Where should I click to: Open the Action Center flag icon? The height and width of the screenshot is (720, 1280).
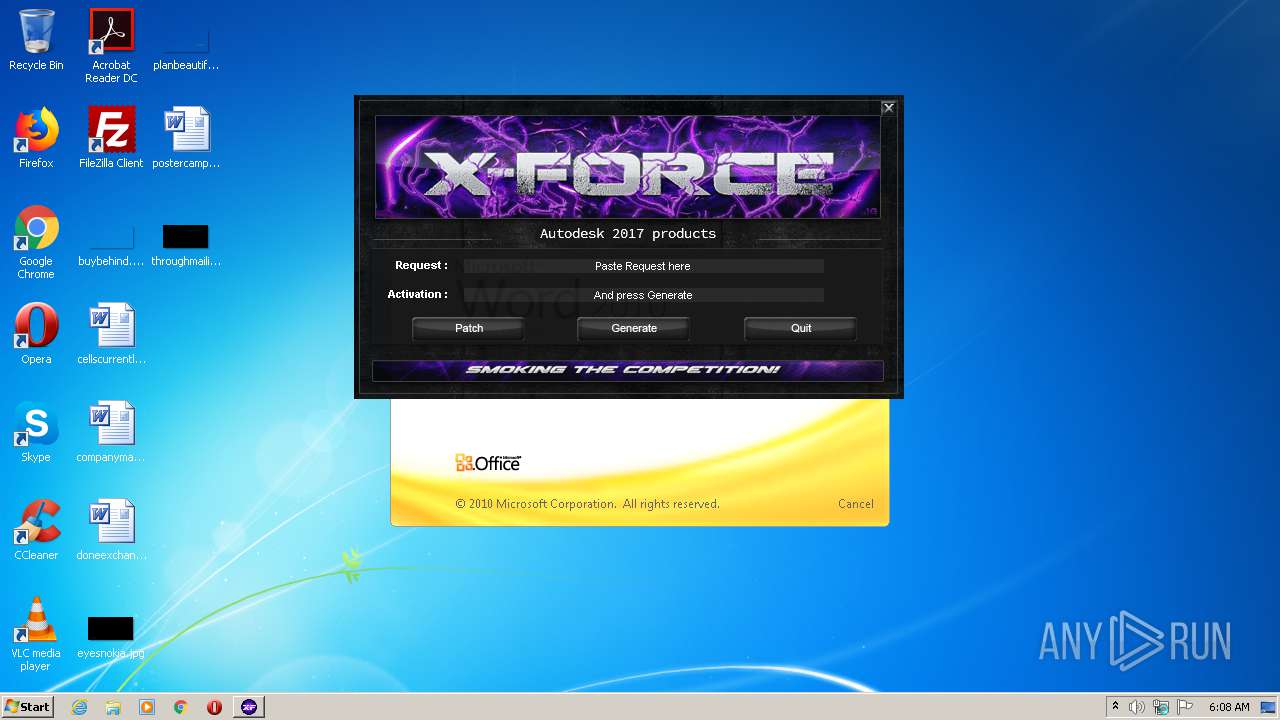[1185, 707]
